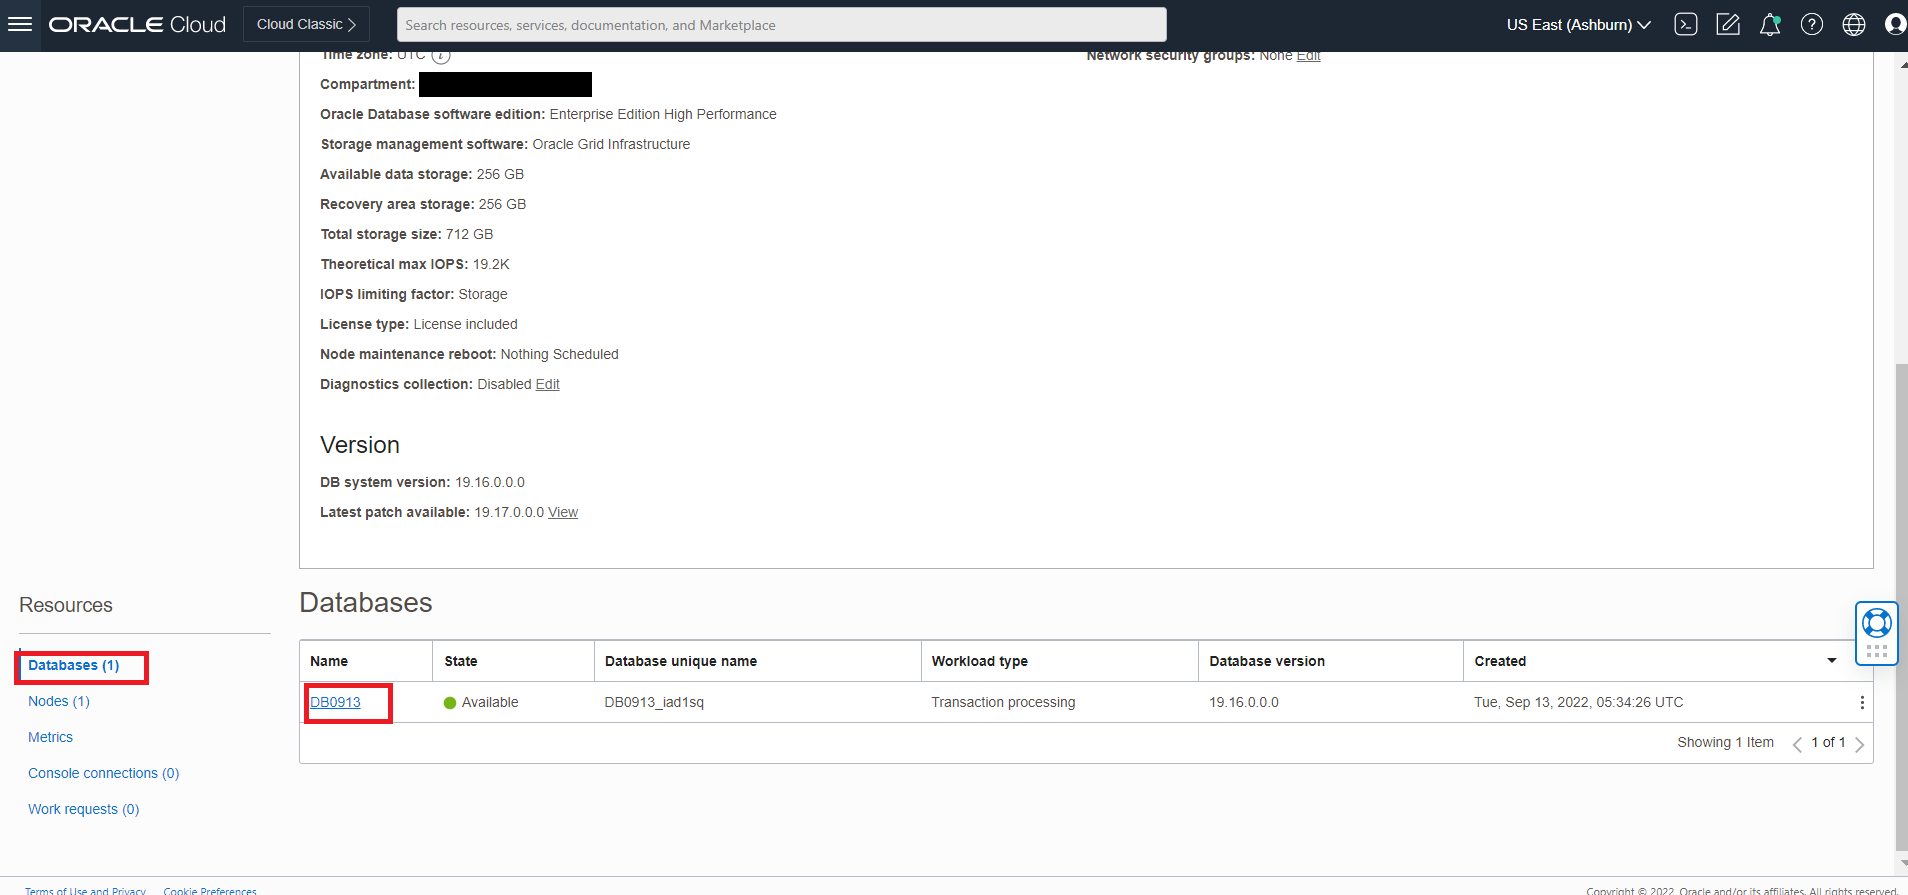Open the help question mark icon
1908x895 pixels.
1812,24
